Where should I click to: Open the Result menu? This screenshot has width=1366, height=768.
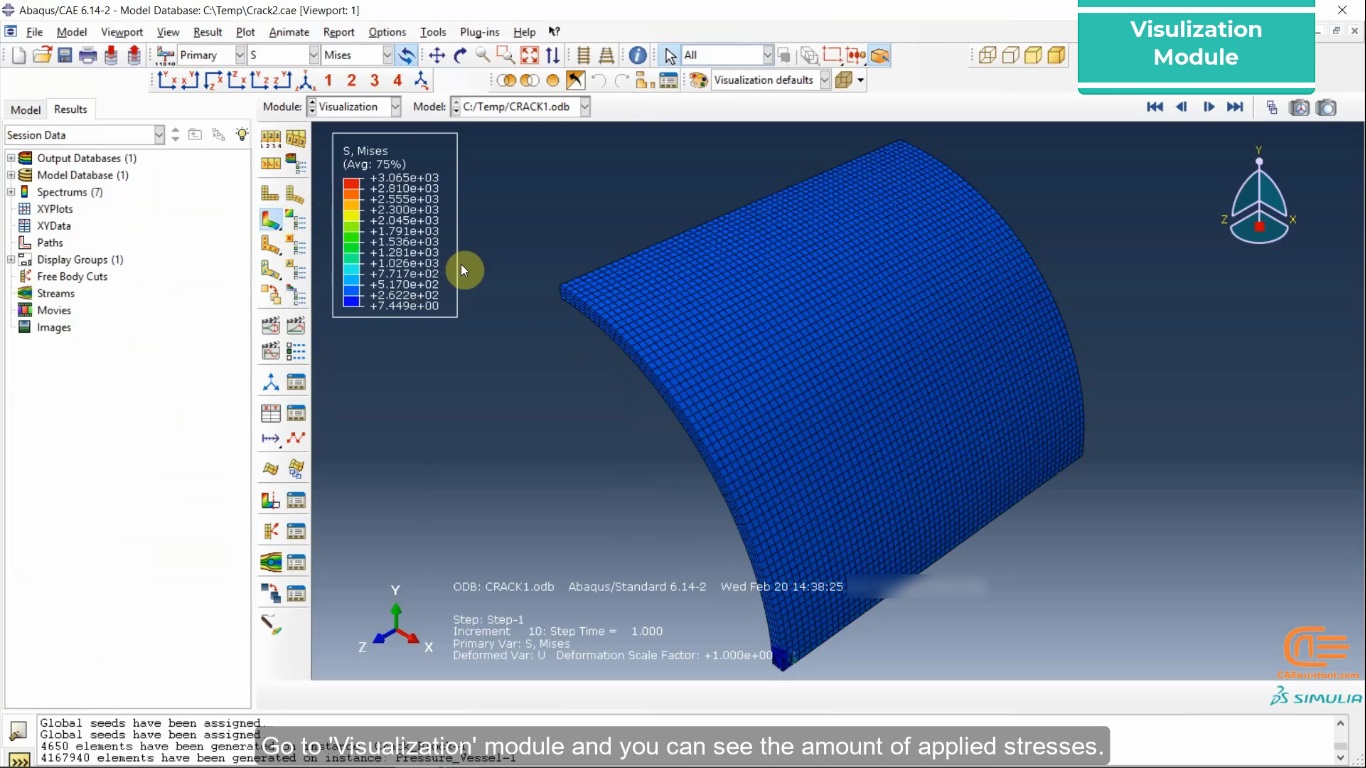pyautogui.click(x=207, y=32)
